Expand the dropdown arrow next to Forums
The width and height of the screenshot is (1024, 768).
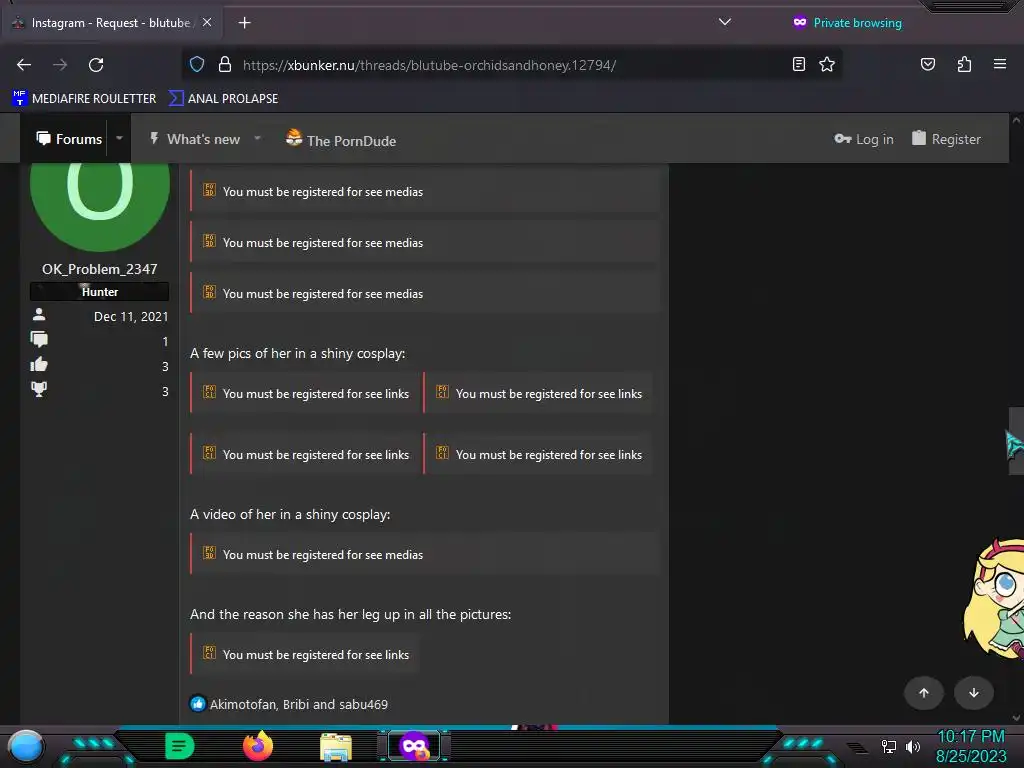119,138
